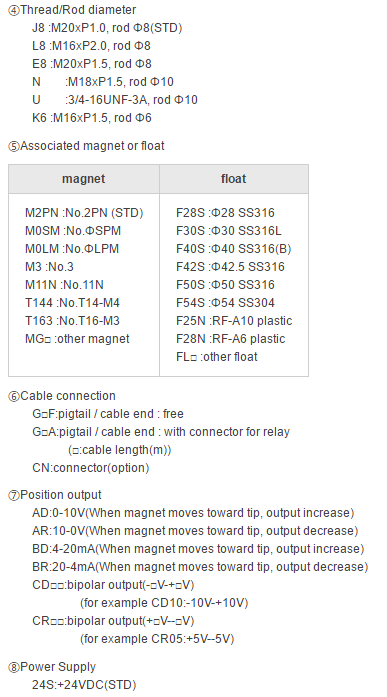387x697 pixels.
Task: Click the F25N RF-A10 plastic float entry
Action: click(x=234, y=321)
